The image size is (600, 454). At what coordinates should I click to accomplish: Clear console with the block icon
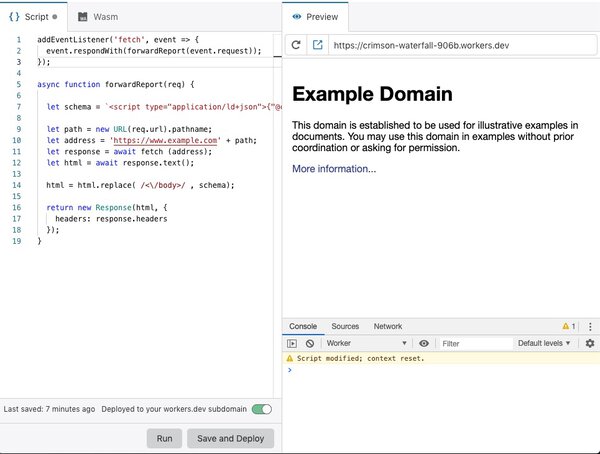tap(310, 343)
